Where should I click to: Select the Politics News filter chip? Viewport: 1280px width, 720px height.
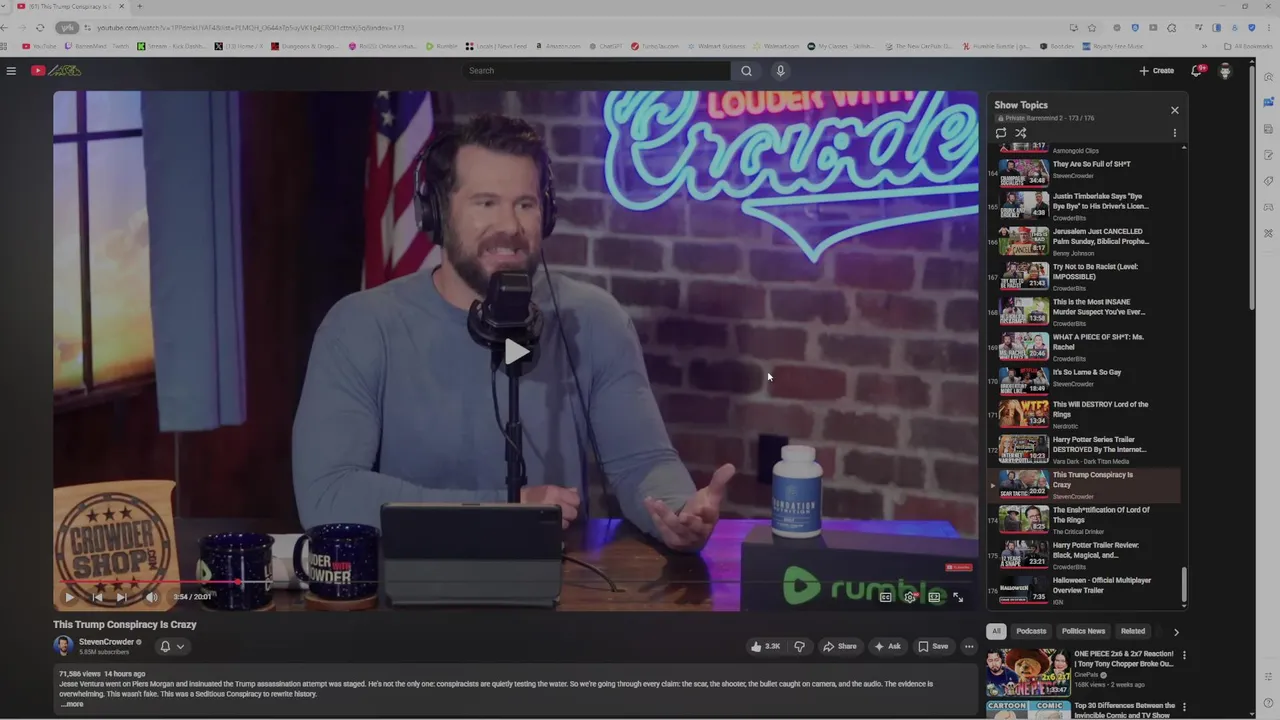point(1083,631)
